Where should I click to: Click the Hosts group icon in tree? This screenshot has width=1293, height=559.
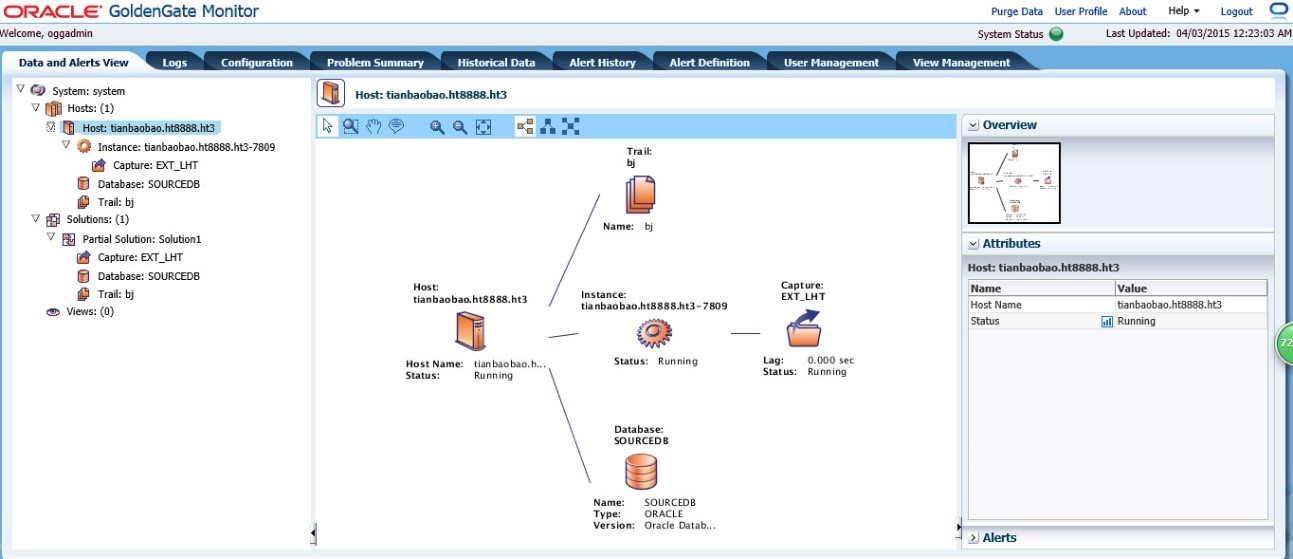pos(54,108)
